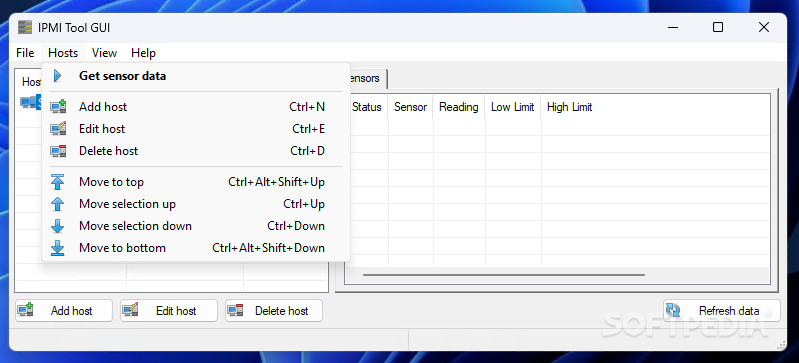Click the Delete host menu icon
The height and width of the screenshot is (363, 799).
(58, 151)
